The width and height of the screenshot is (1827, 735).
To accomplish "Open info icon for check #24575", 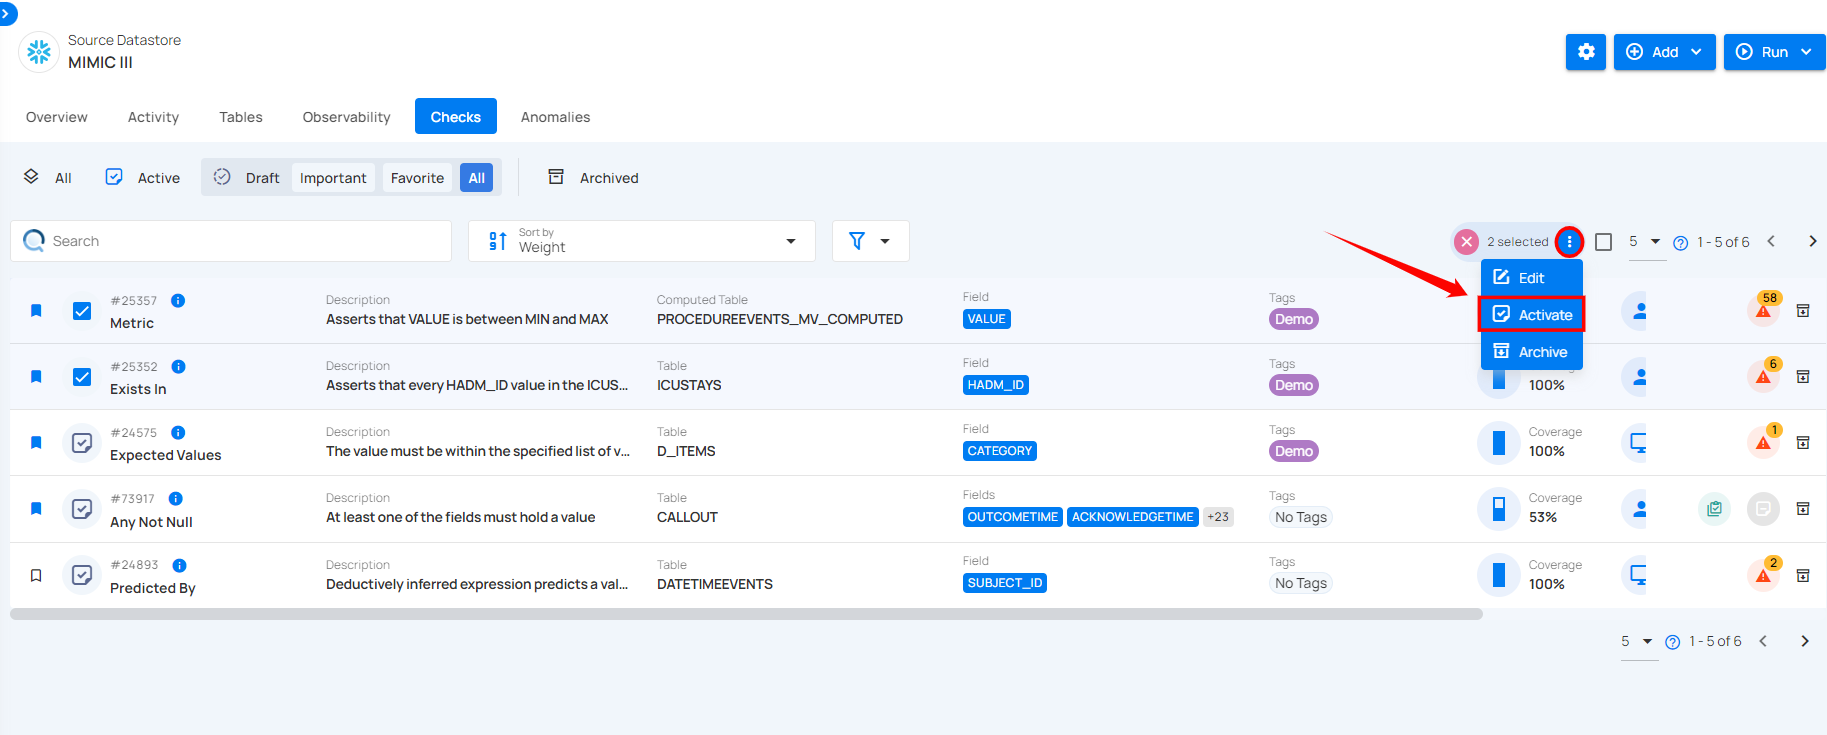I will coord(178,432).
